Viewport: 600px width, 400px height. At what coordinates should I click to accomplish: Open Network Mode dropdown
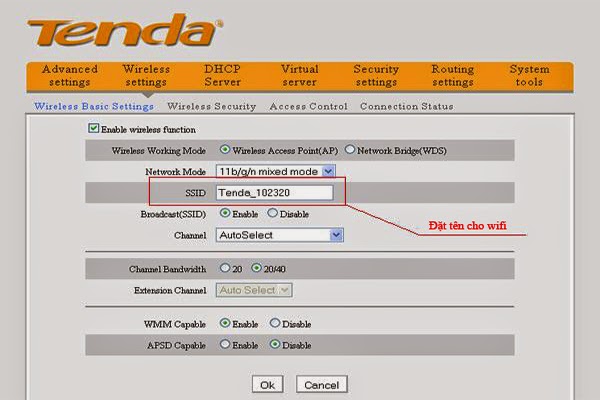[x=276, y=171]
